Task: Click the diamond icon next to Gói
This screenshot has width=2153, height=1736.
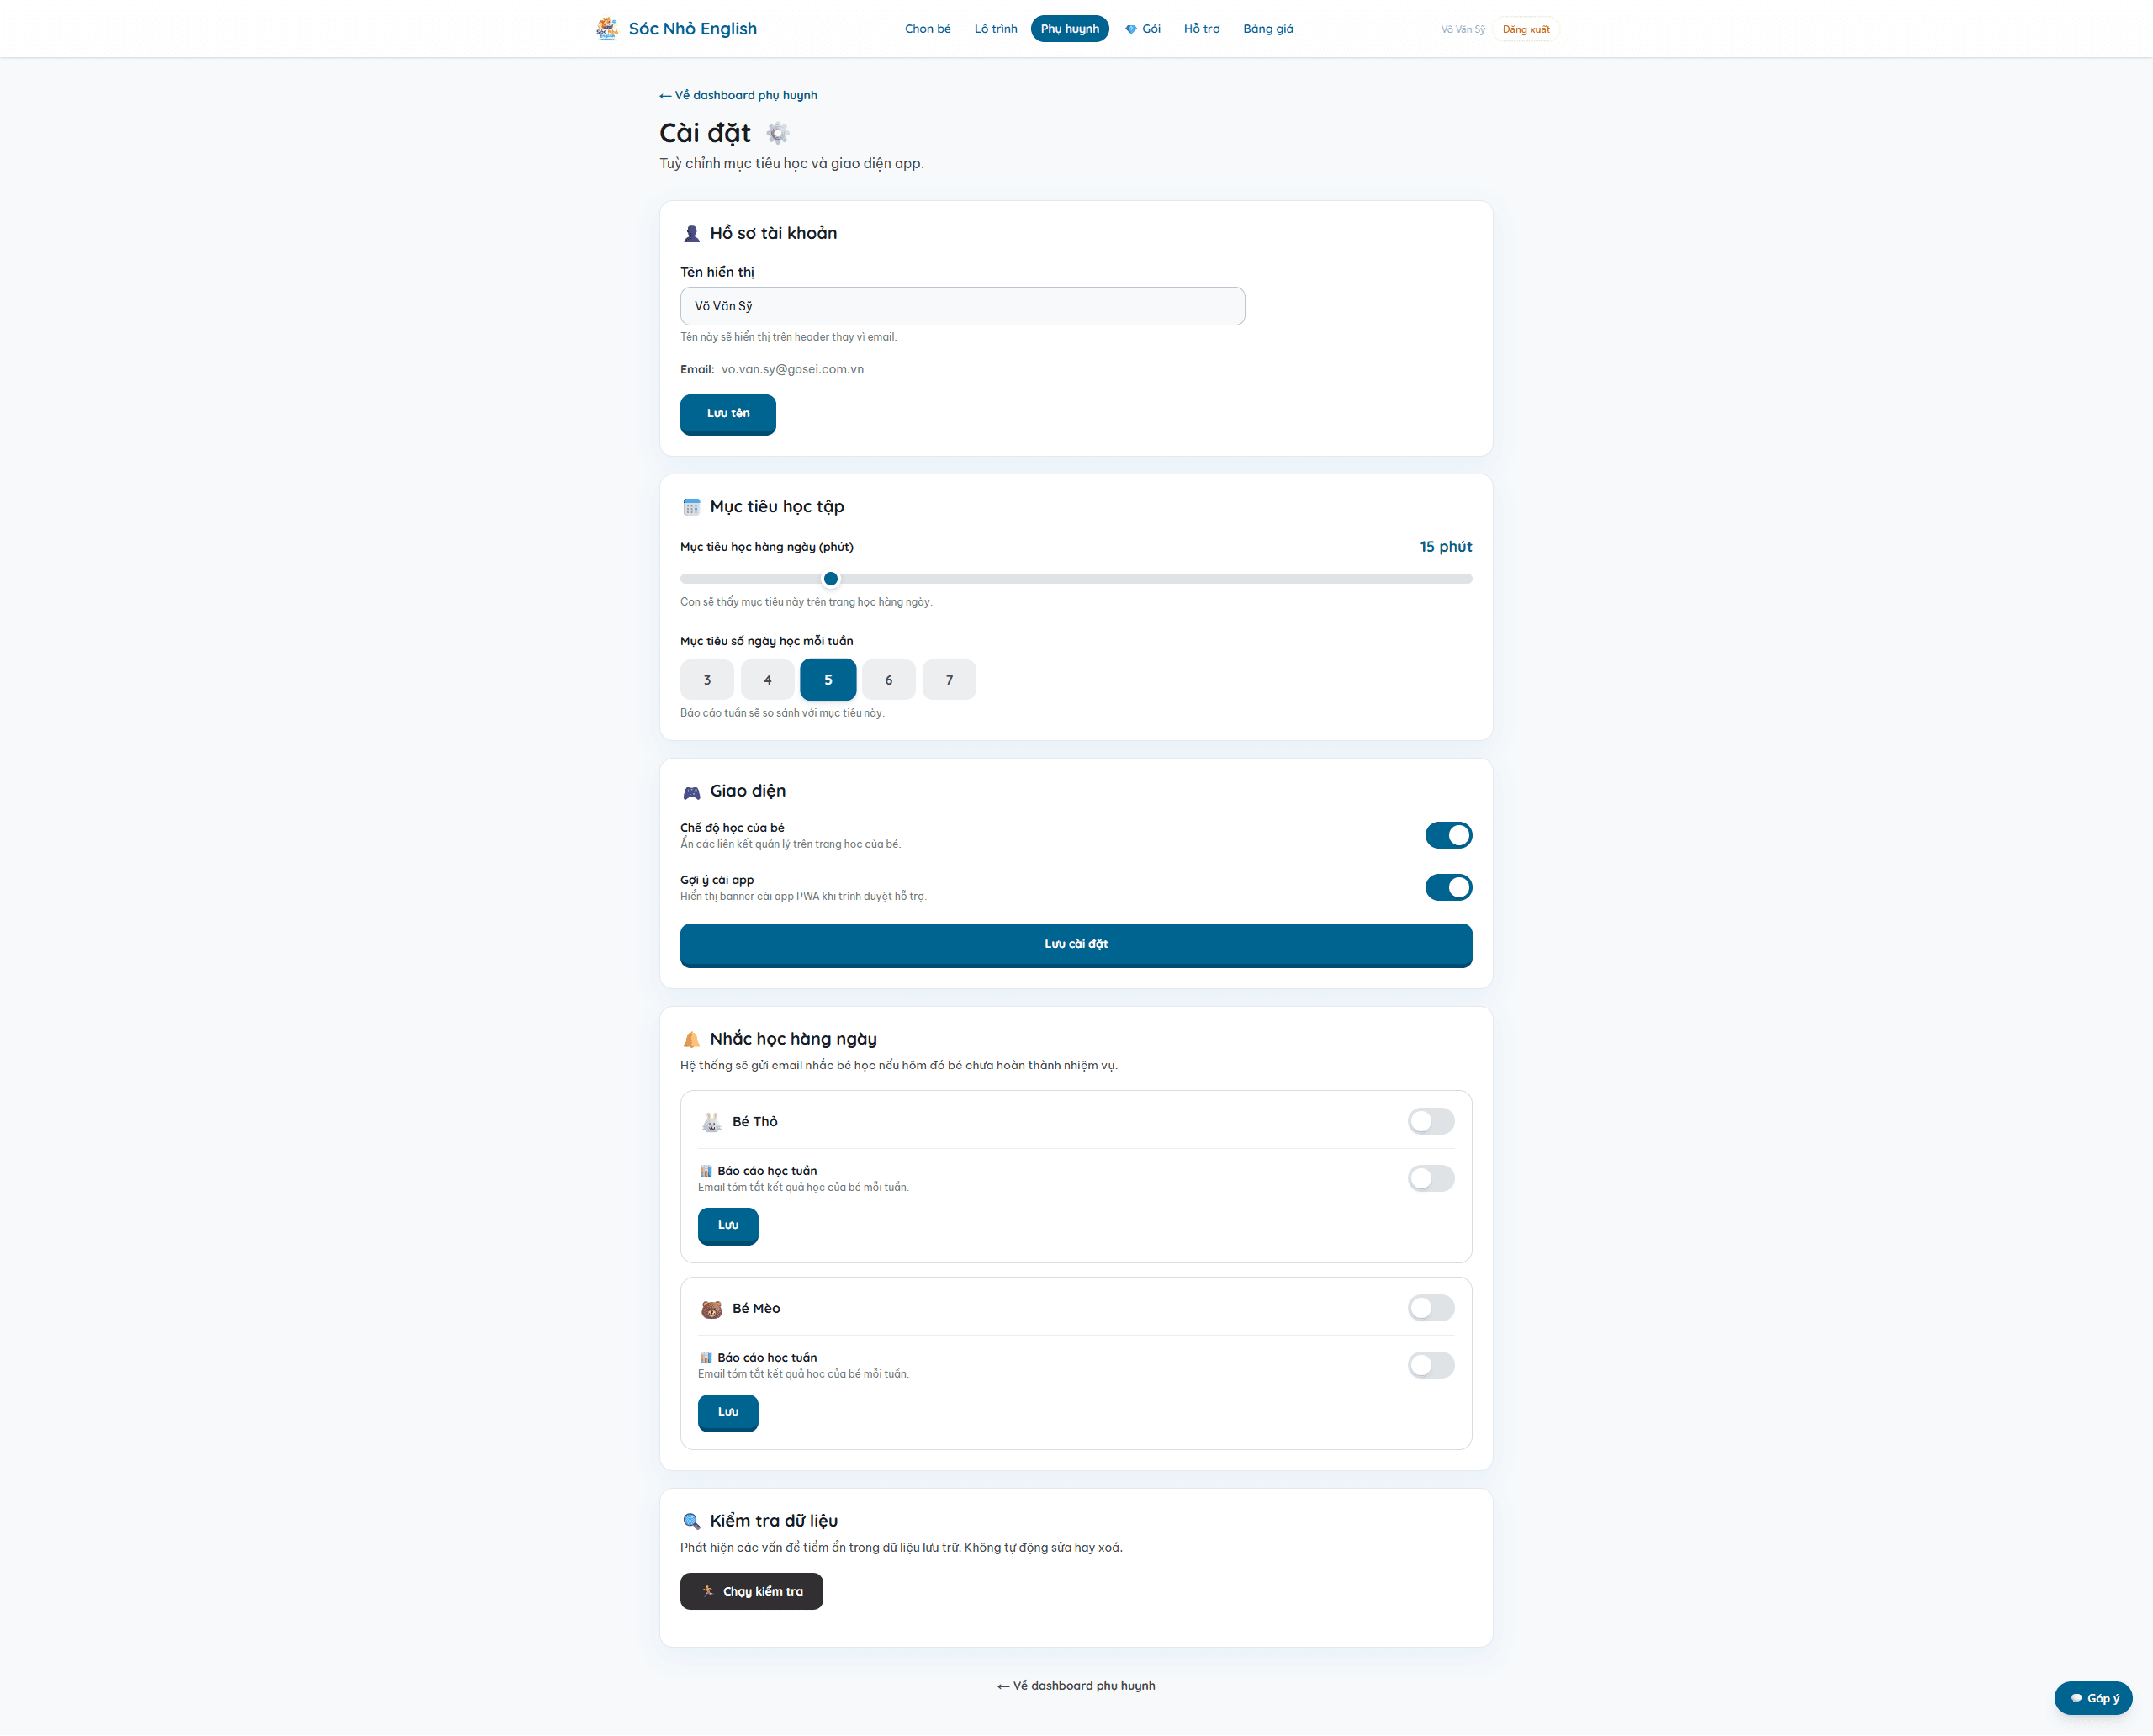Action: coord(1131,29)
